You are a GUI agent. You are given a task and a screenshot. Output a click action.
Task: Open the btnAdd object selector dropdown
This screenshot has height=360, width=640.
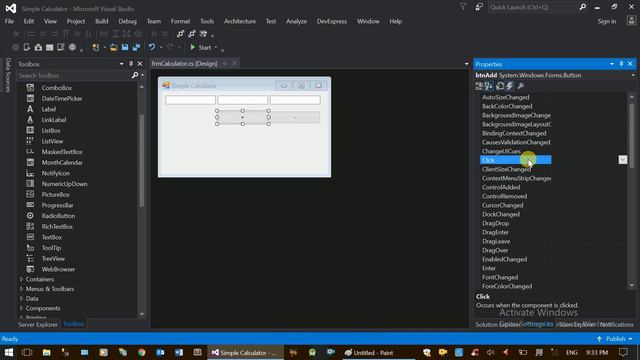click(633, 75)
